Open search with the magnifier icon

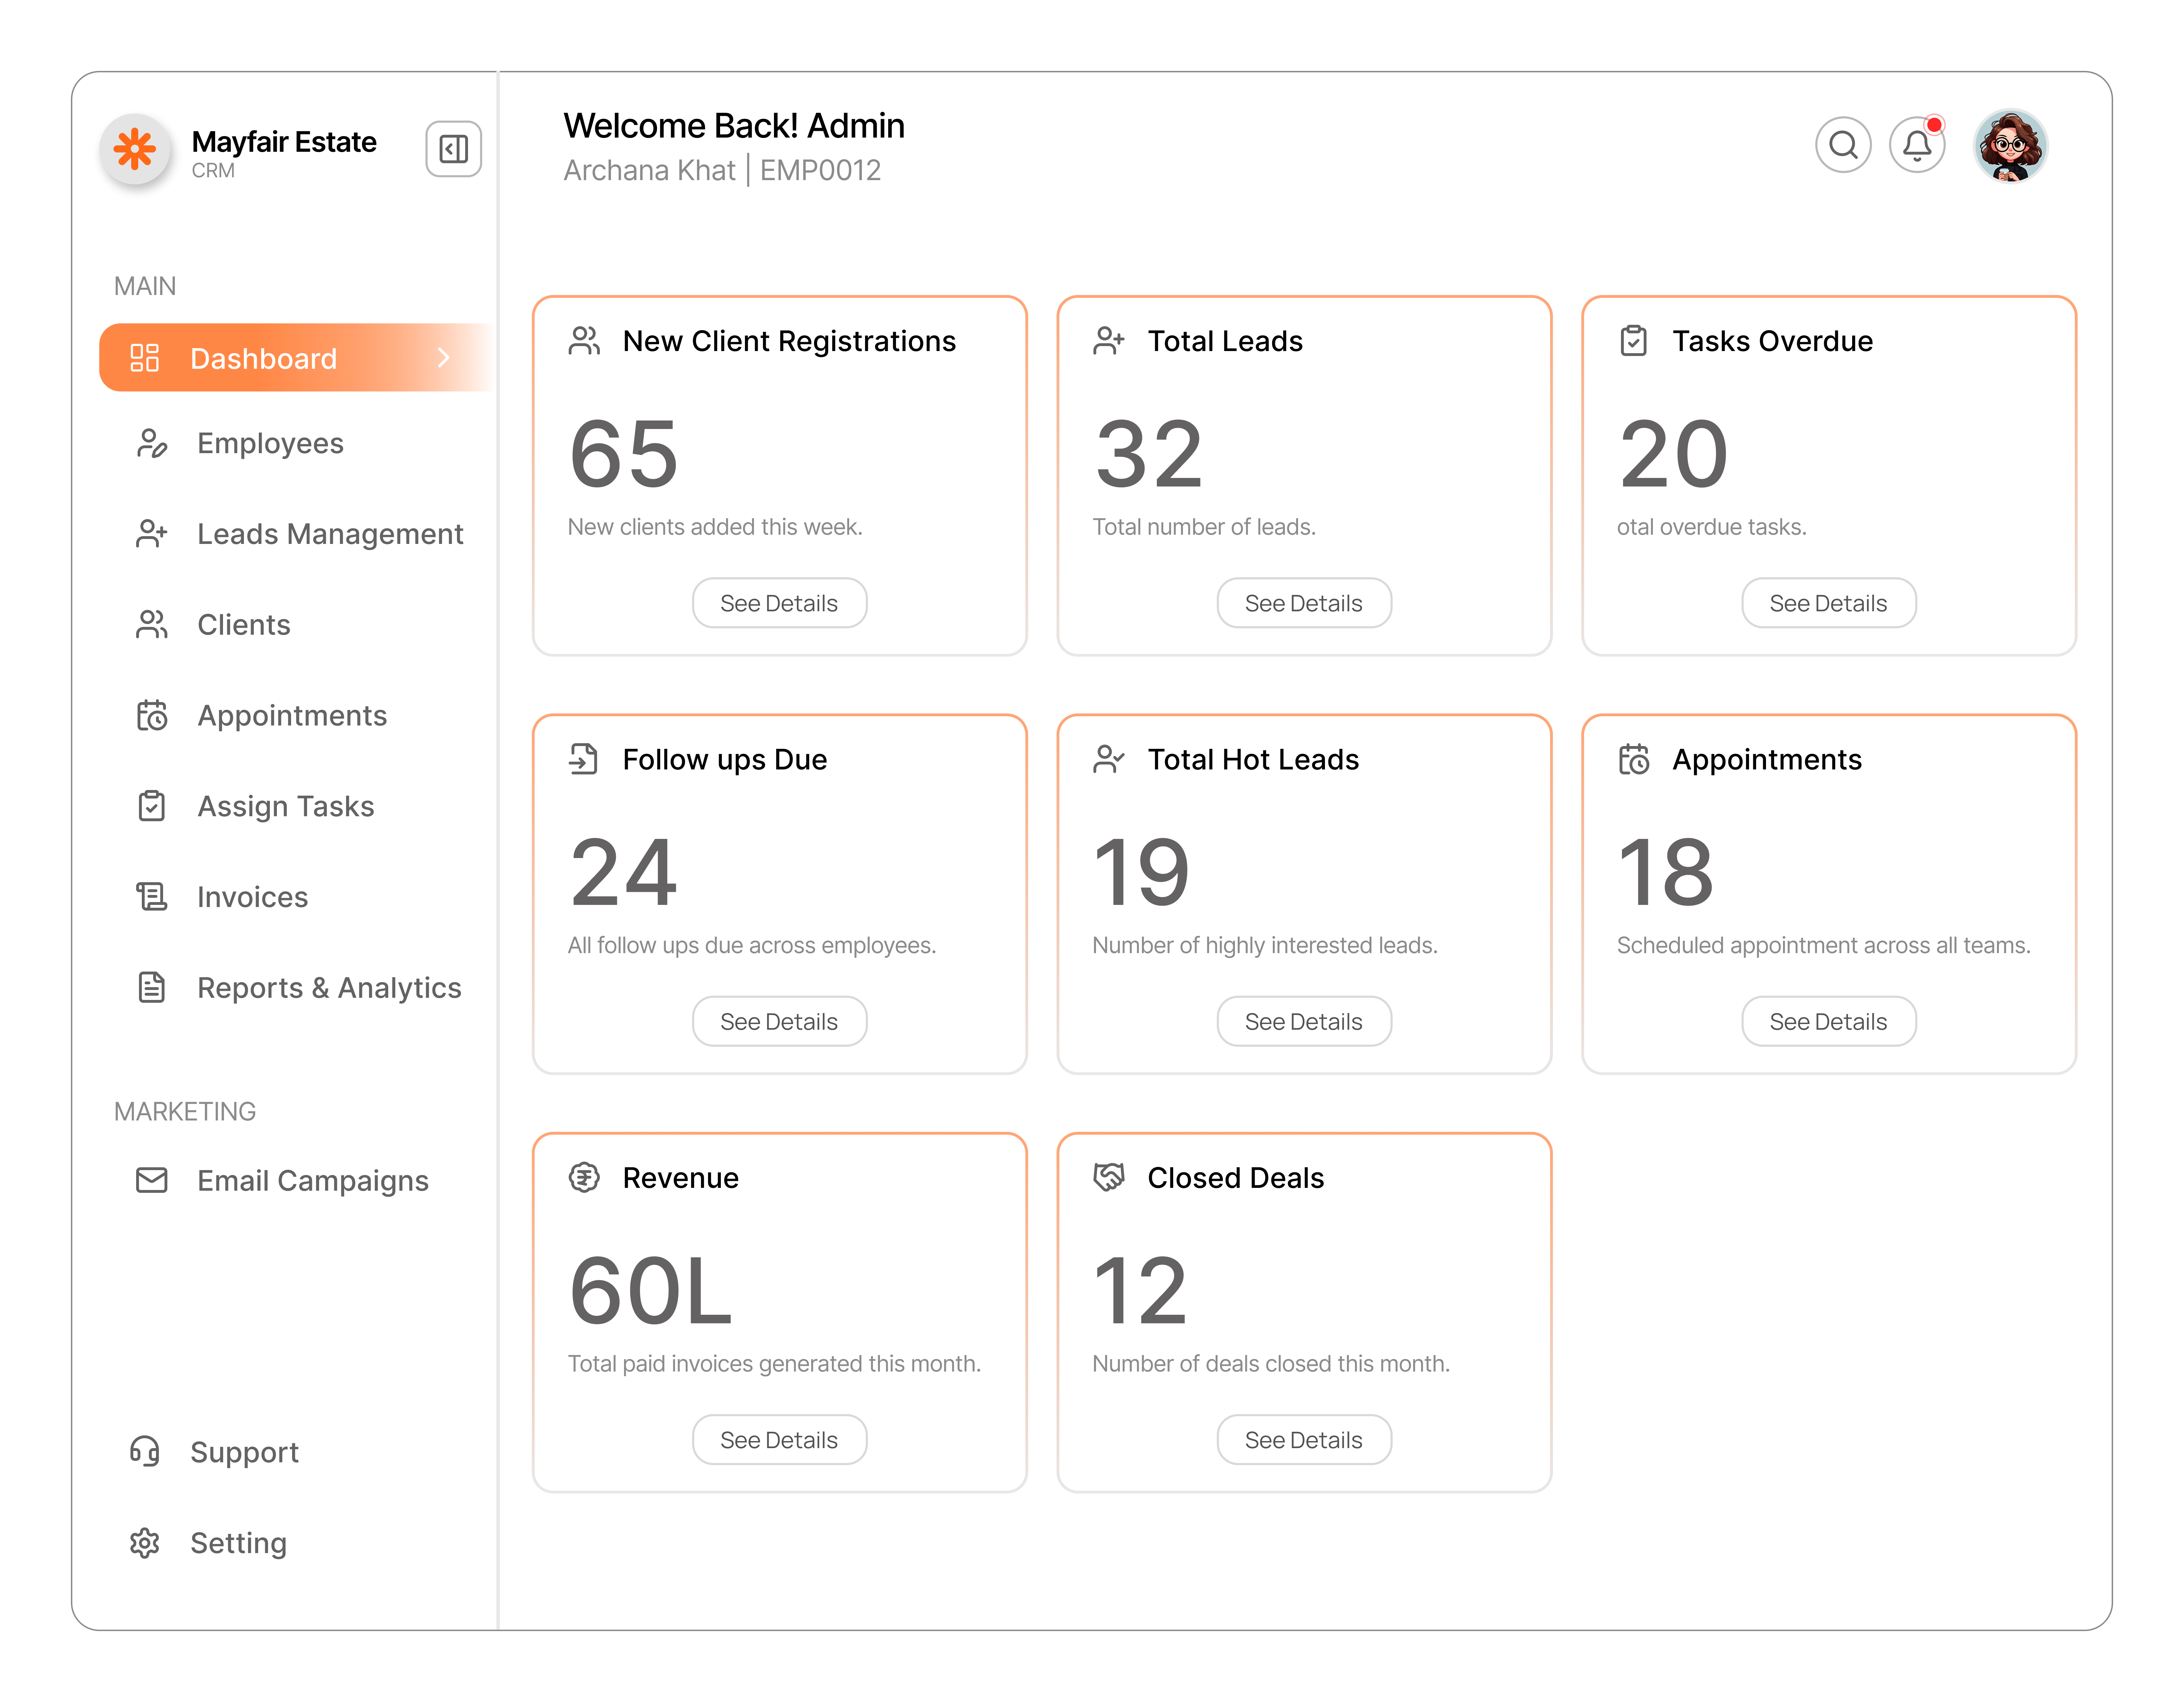click(1843, 145)
